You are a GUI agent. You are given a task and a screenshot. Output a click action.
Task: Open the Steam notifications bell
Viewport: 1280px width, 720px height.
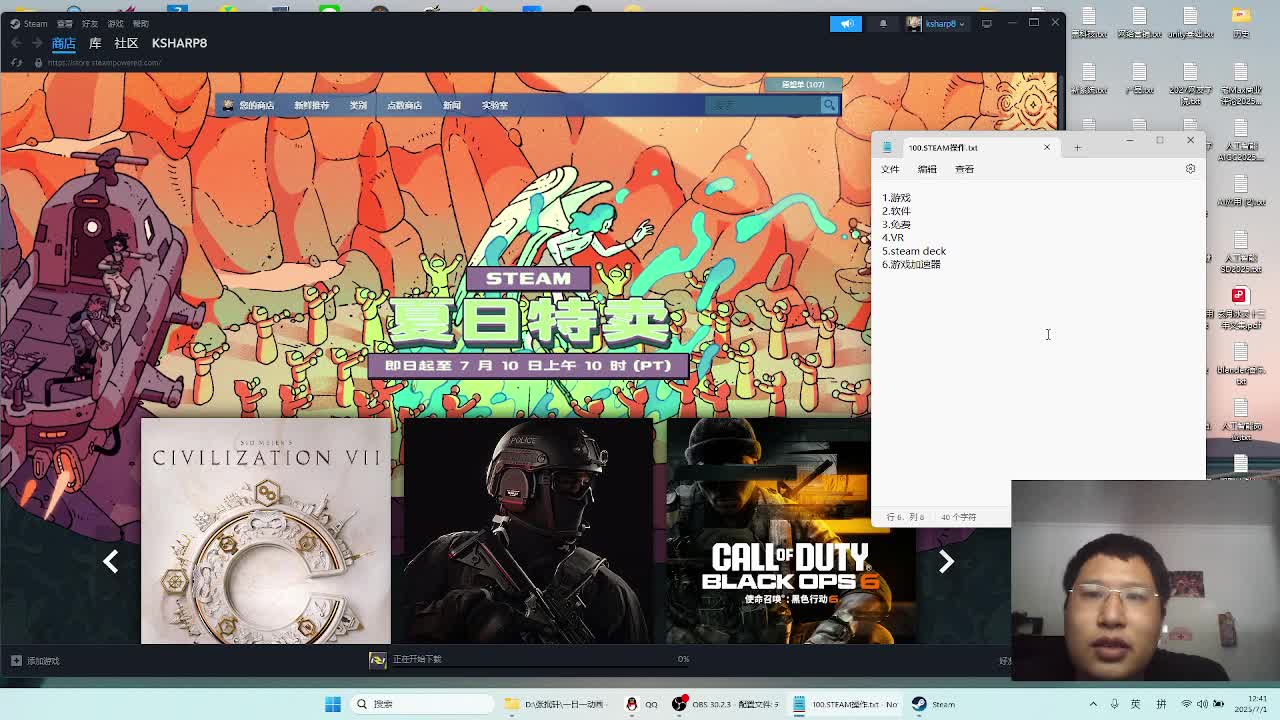[x=883, y=23]
